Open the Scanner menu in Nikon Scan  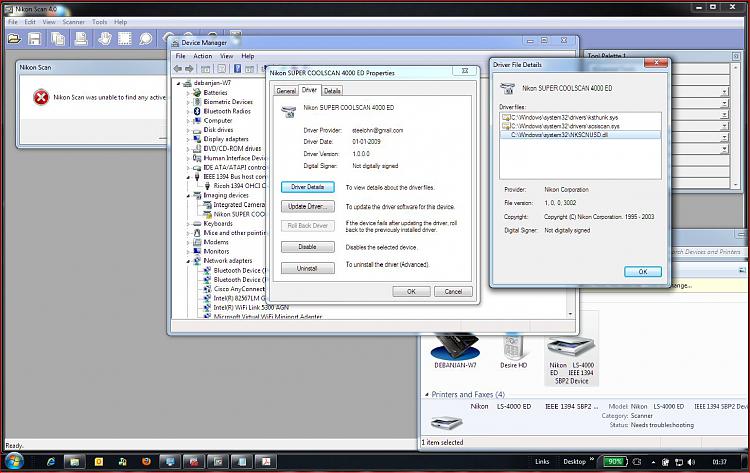(73, 22)
